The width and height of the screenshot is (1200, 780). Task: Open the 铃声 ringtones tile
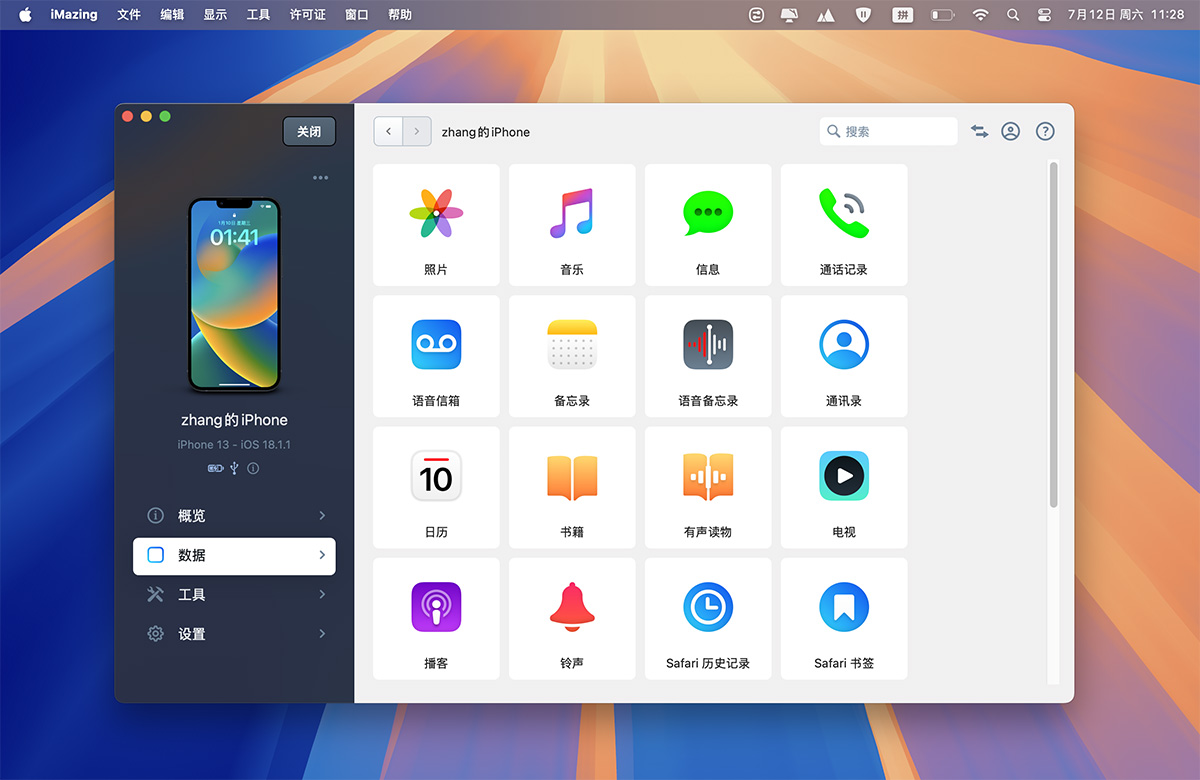[x=572, y=619]
